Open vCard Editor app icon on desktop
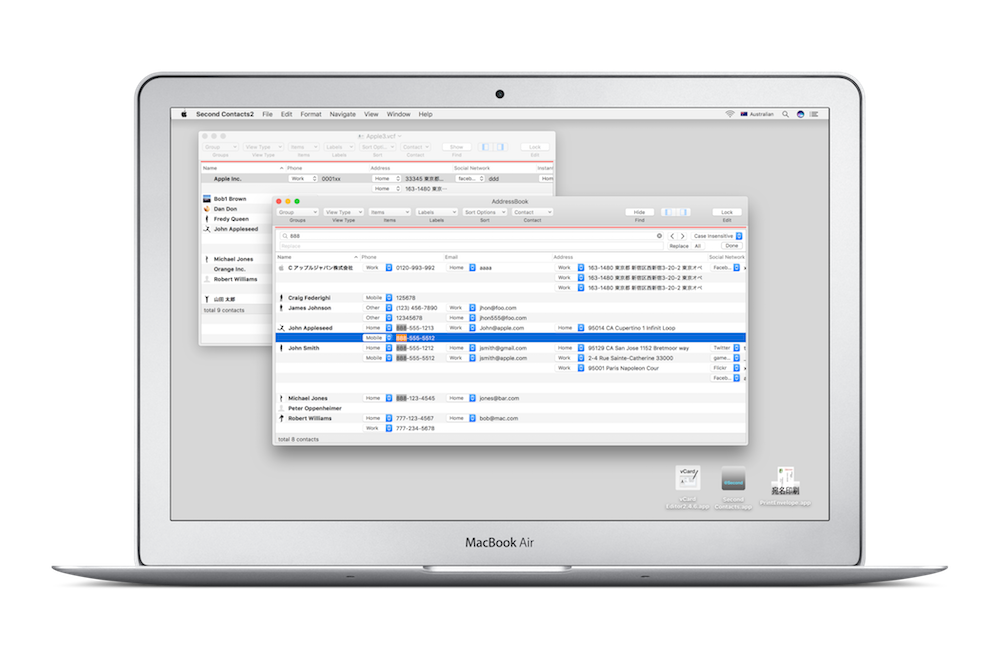The width and height of the screenshot is (1000, 657). click(x=688, y=478)
